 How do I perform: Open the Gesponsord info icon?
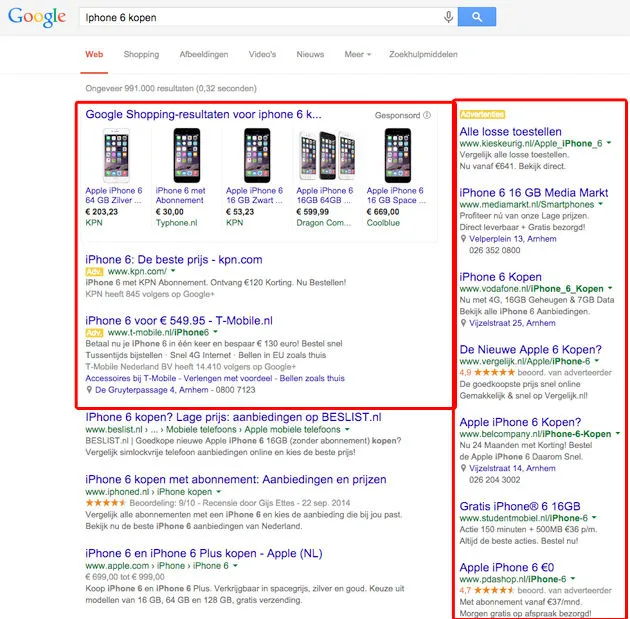[427, 115]
